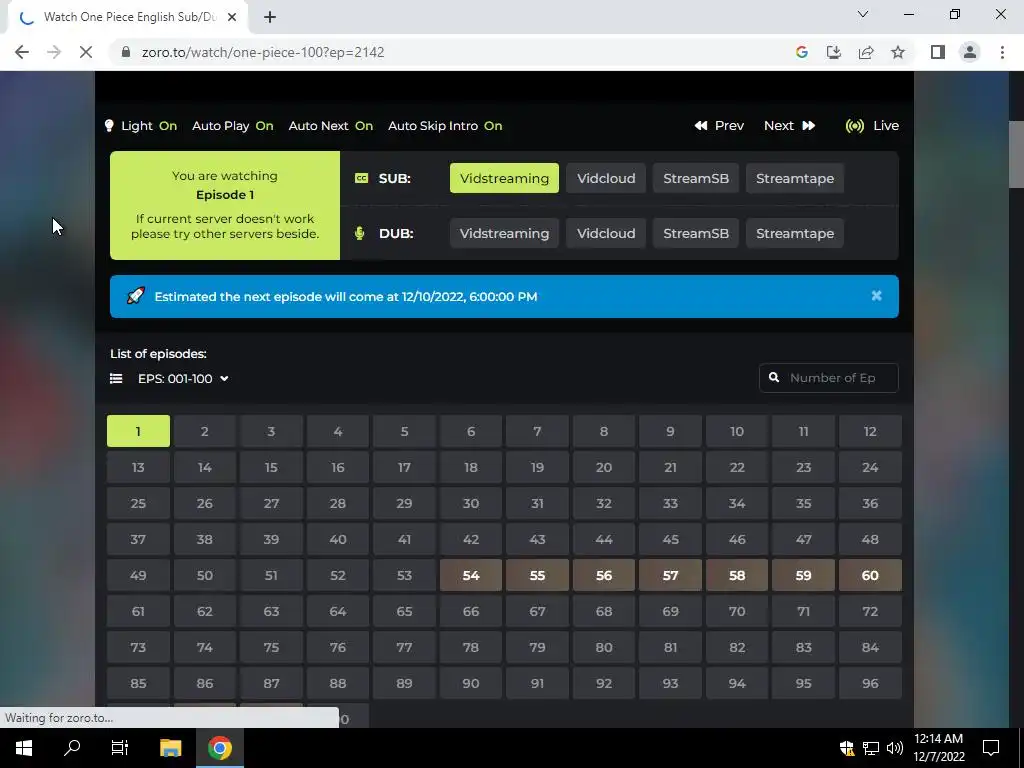Select SUB Vidcloud server
The width and height of the screenshot is (1024, 768).
point(606,178)
